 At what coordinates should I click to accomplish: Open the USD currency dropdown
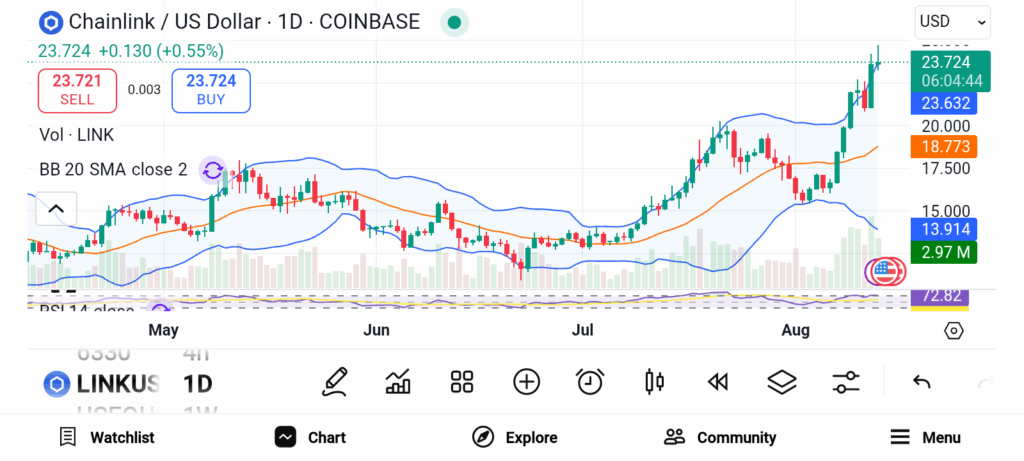pos(952,21)
